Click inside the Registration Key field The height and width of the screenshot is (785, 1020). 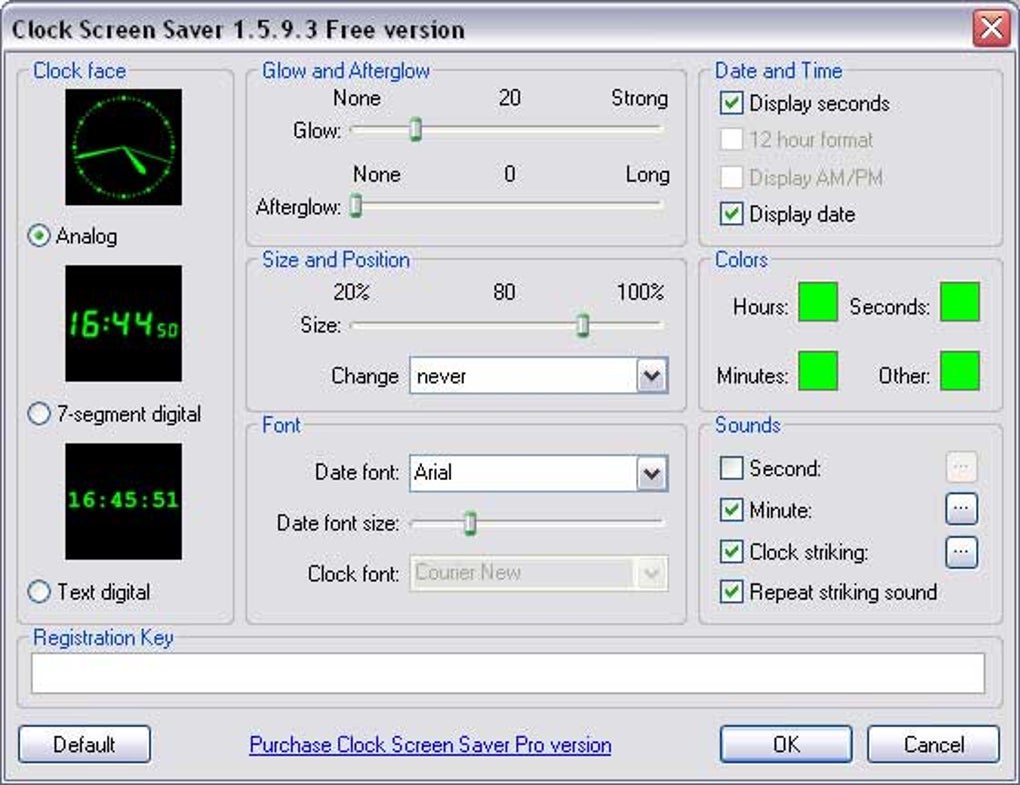[510, 673]
